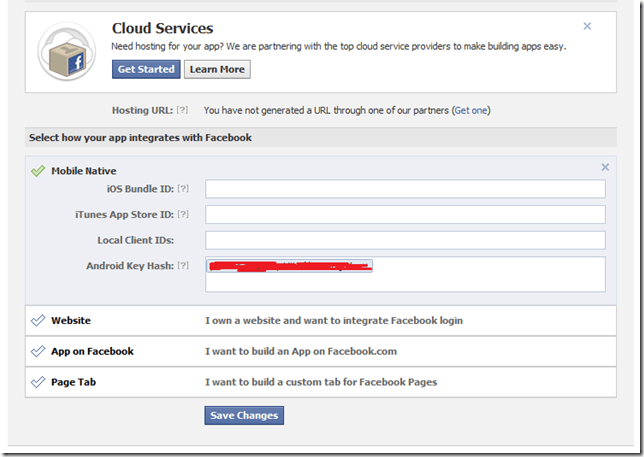Click the 'Get one' hosting link

click(x=471, y=111)
